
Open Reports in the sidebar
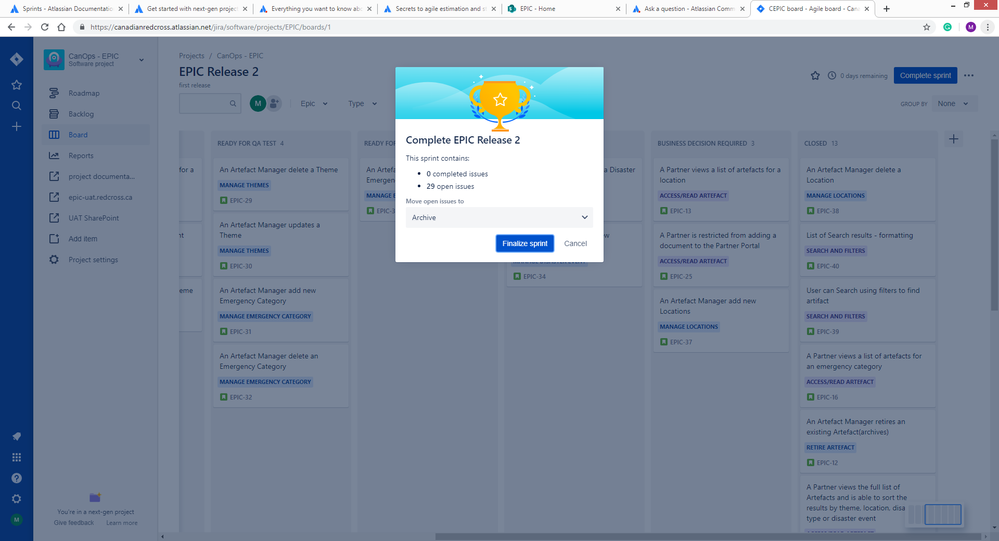point(97,155)
